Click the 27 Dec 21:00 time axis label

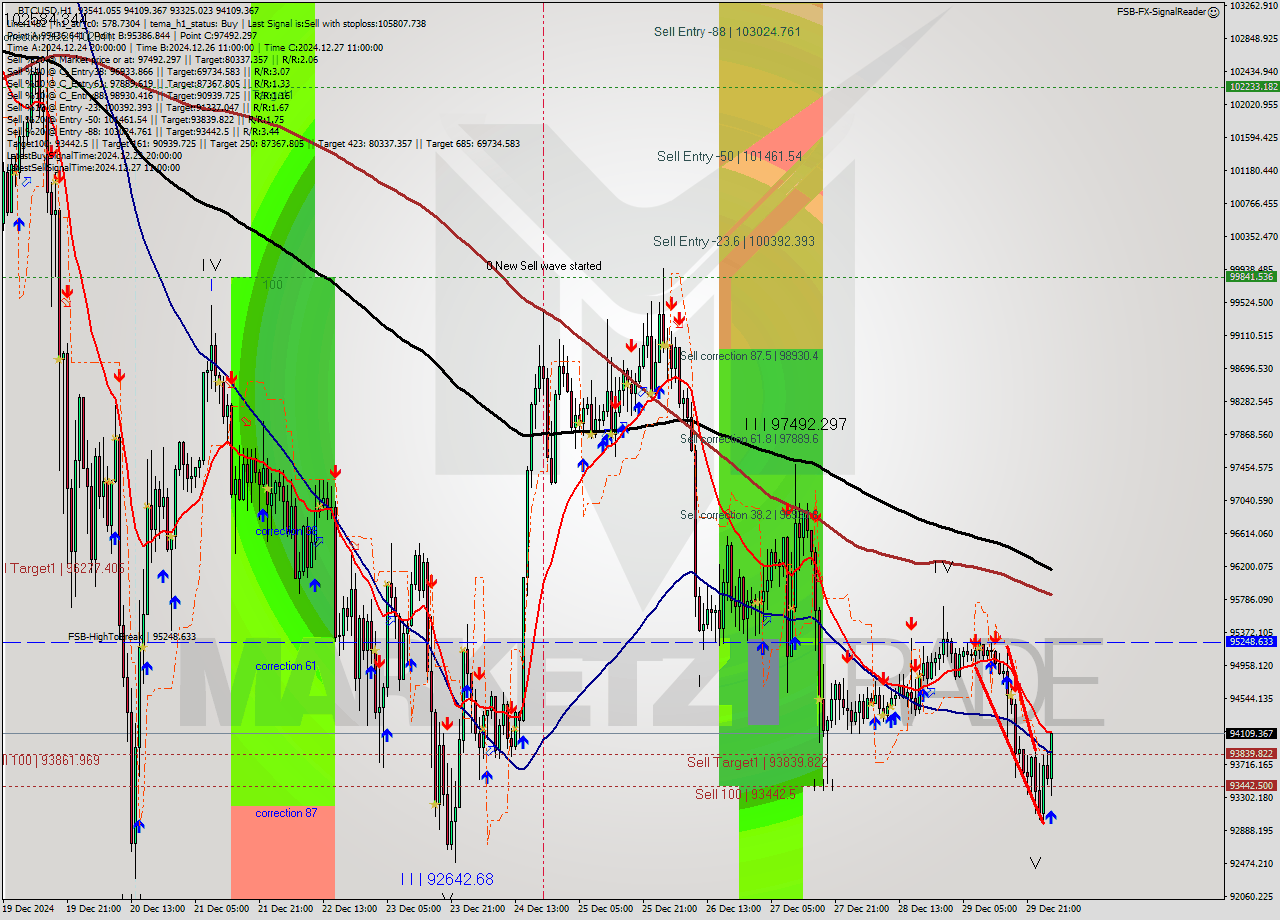pos(860,909)
